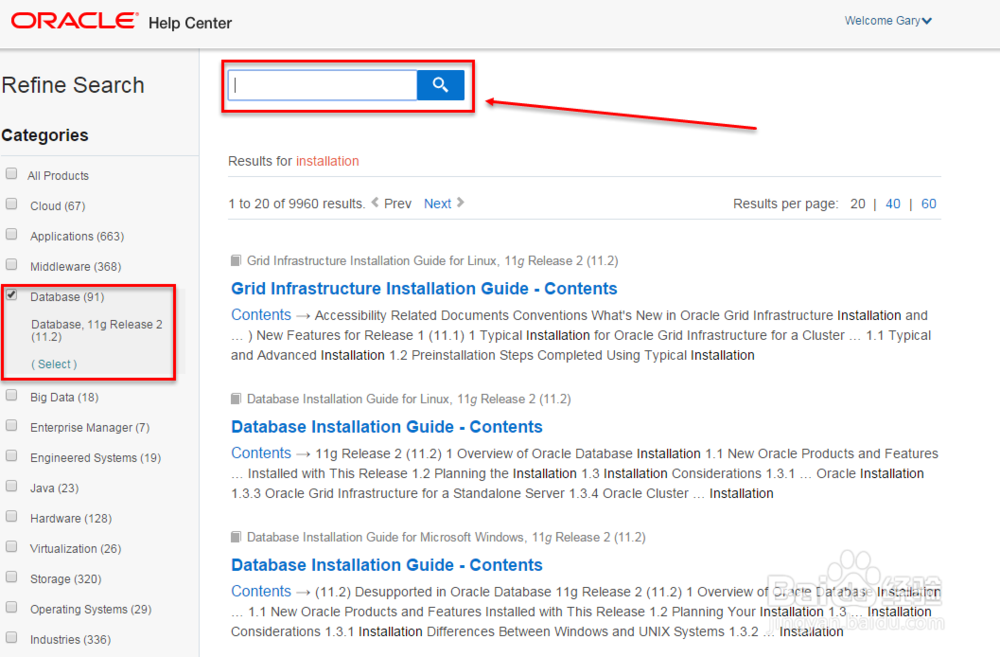The width and height of the screenshot is (1000, 657).
Task: Click book icon beside Installation Guide for Microsoft Windows
Action: click(x=236, y=537)
